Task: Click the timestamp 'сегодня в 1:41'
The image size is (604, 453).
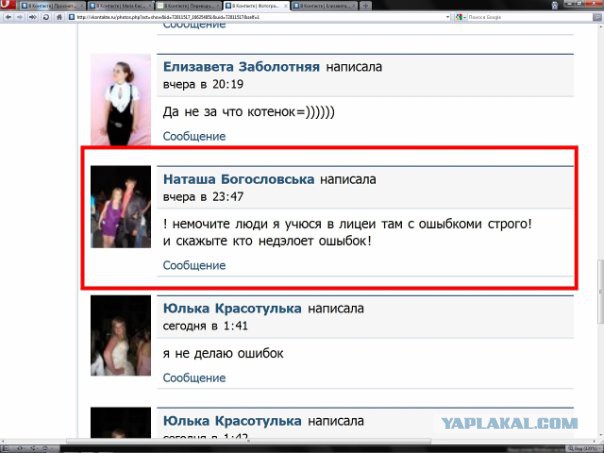Action: point(205,326)
